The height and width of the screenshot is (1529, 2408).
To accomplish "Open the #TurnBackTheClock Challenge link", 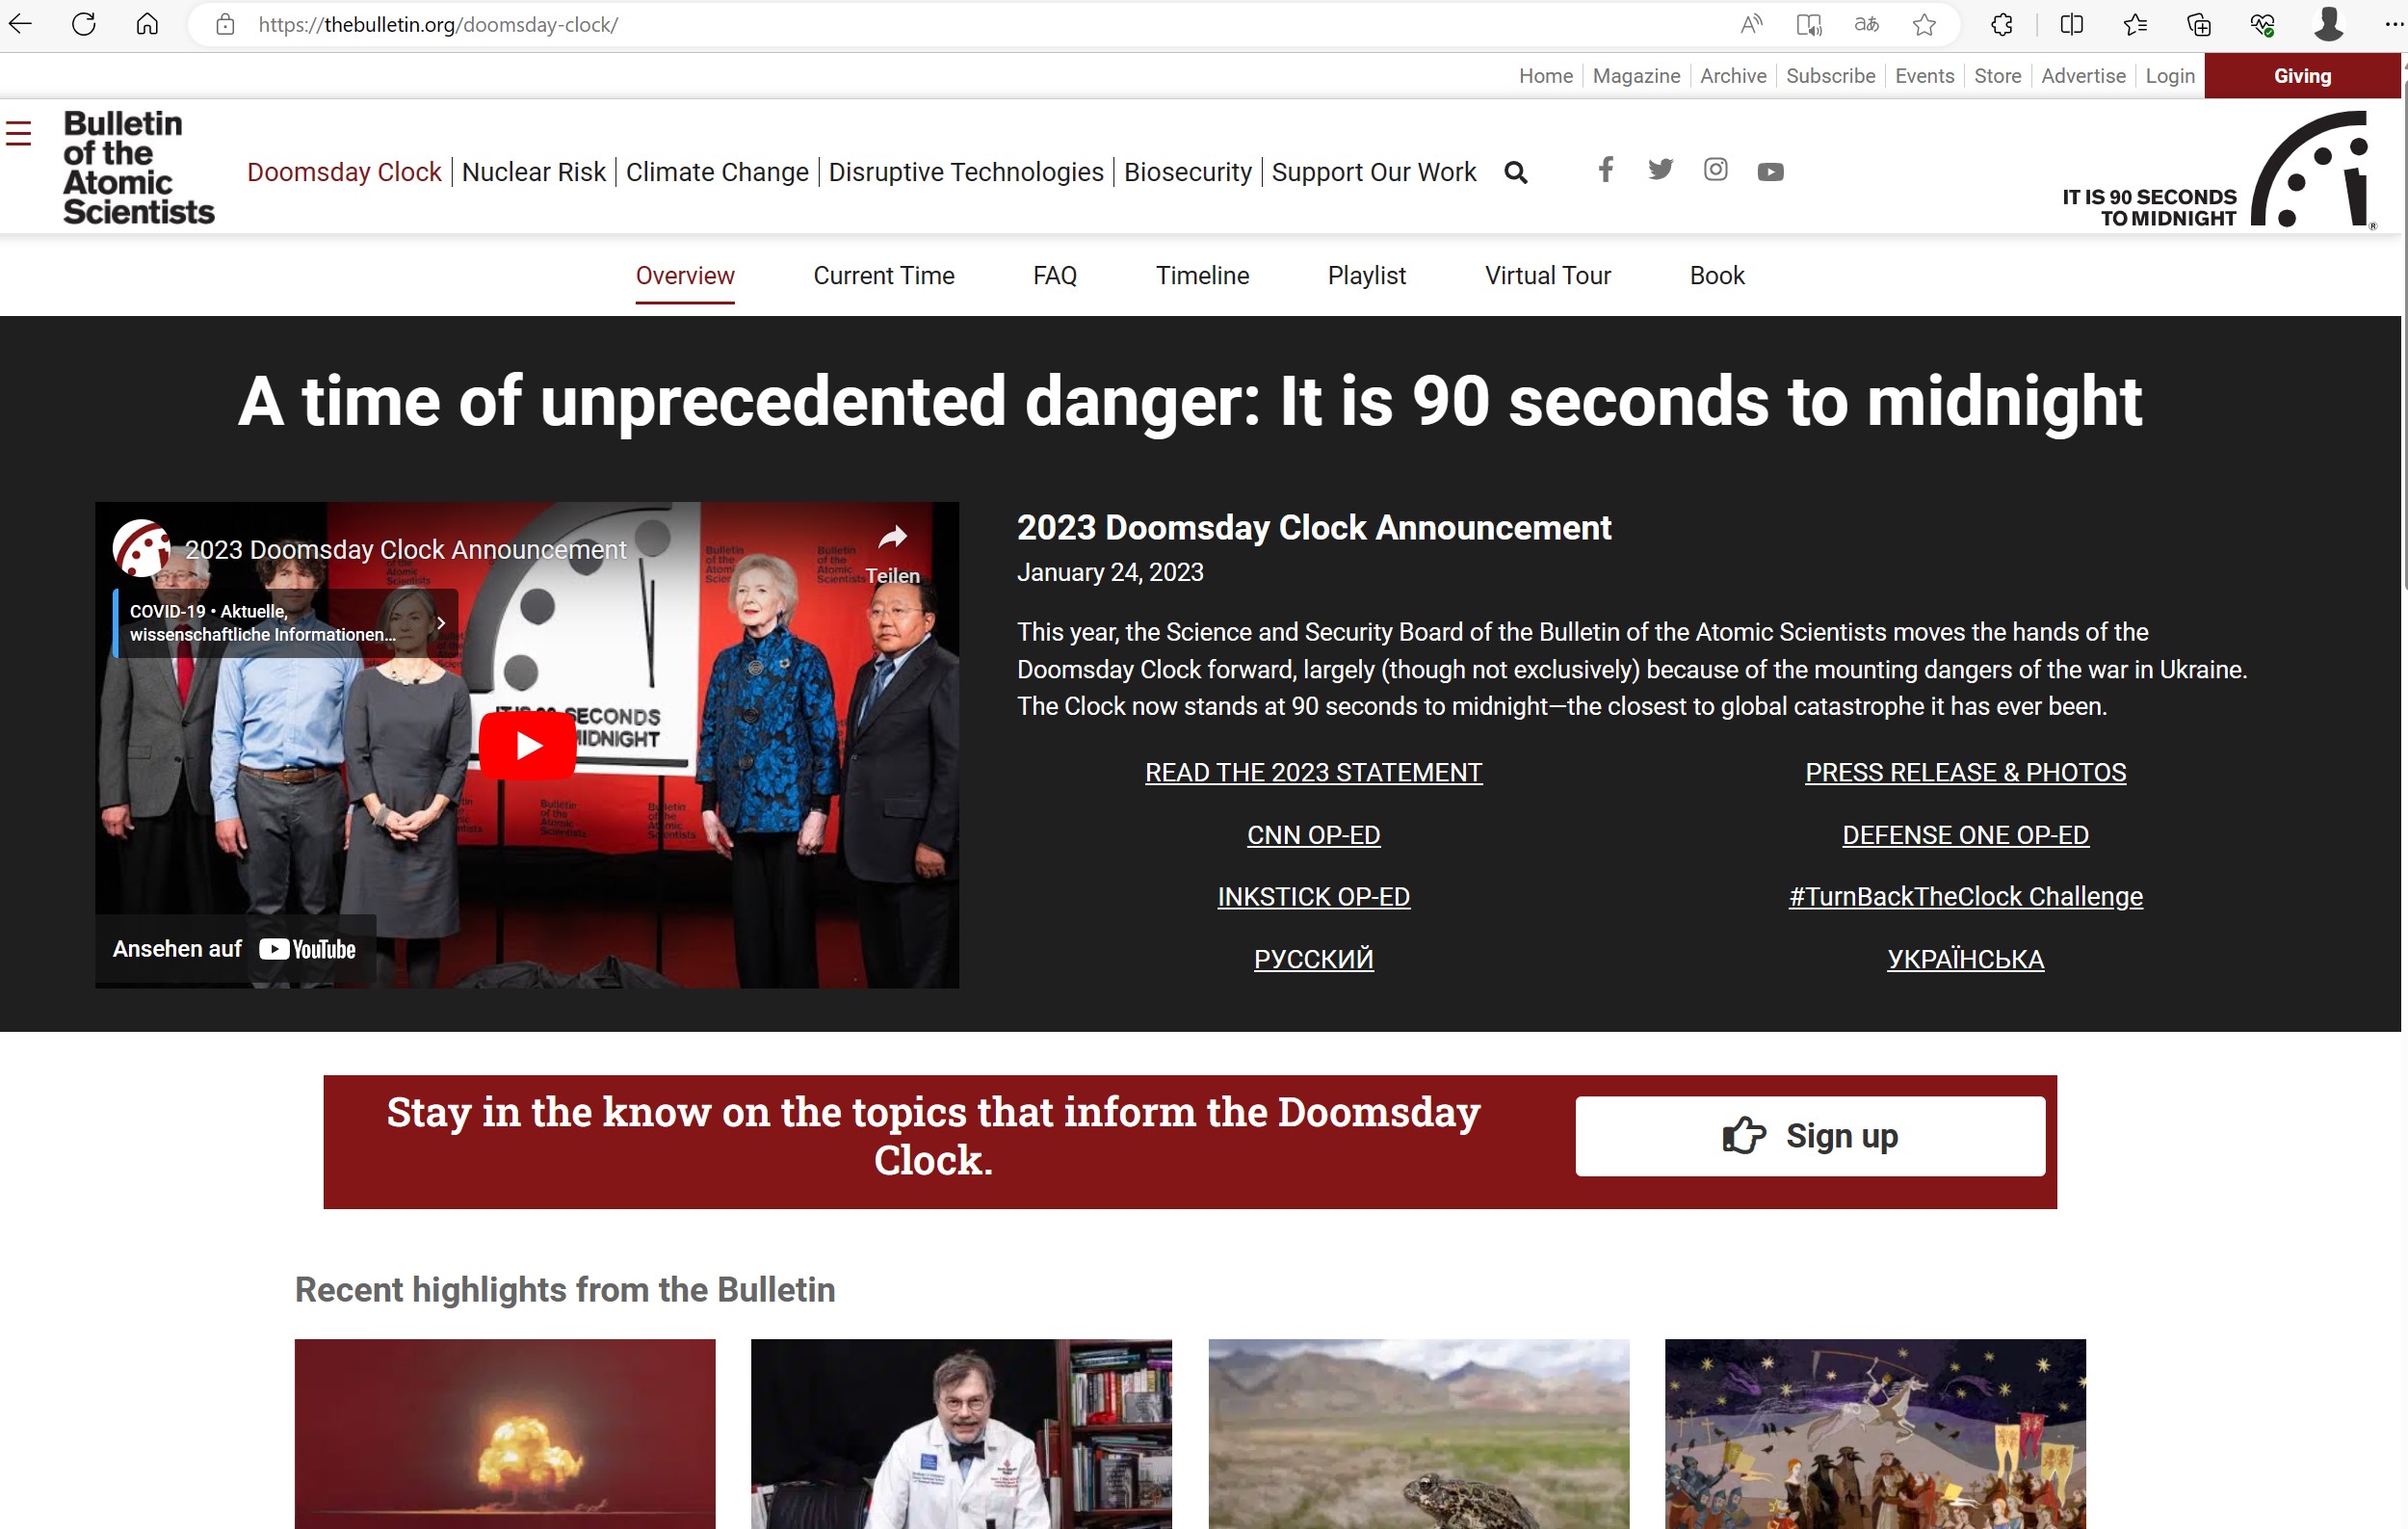I will (x=1965, y=897).
